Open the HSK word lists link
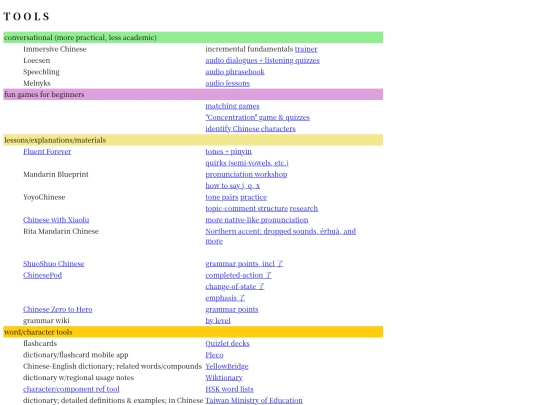This screenshot has width=540, height=405. 229,389
